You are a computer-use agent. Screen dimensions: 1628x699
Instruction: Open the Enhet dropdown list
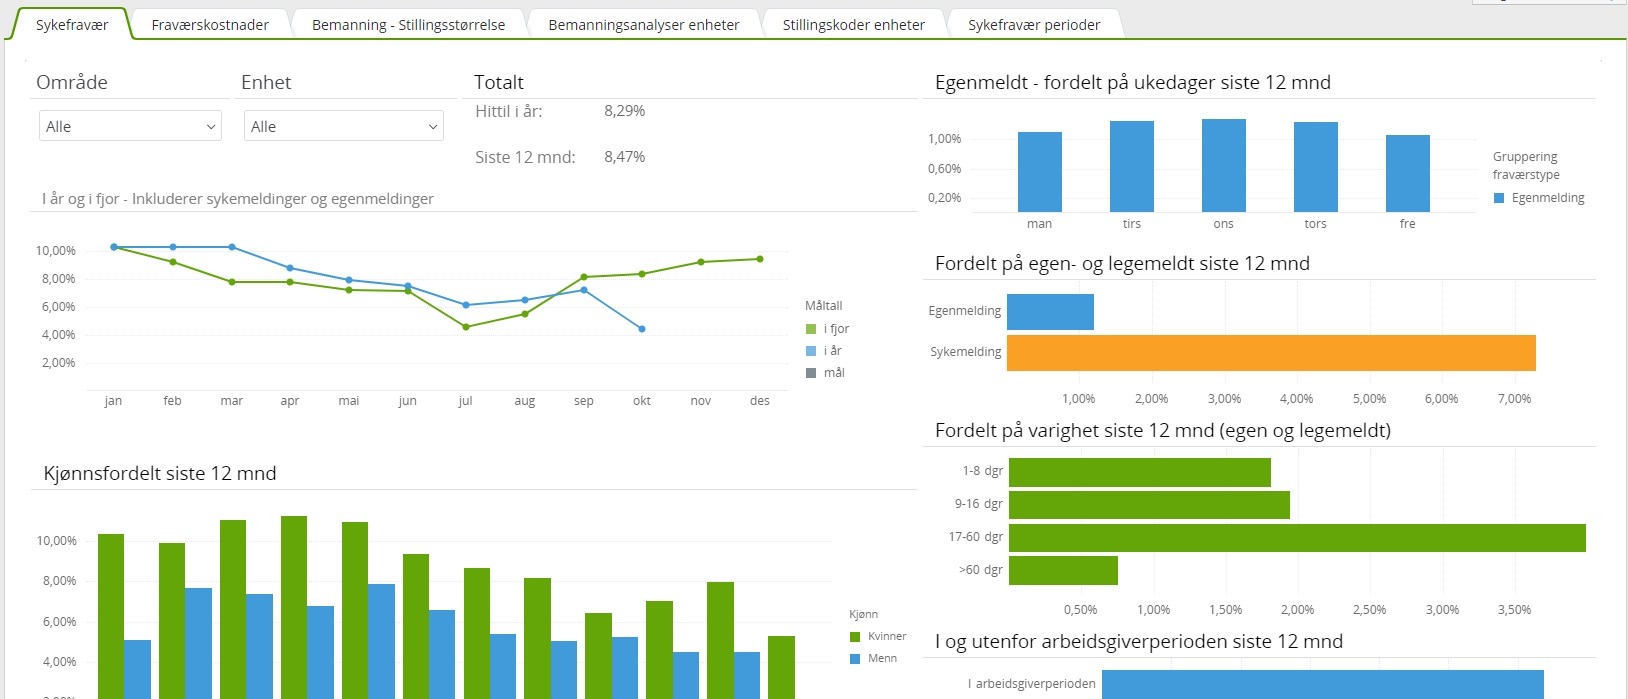(343, 126)
